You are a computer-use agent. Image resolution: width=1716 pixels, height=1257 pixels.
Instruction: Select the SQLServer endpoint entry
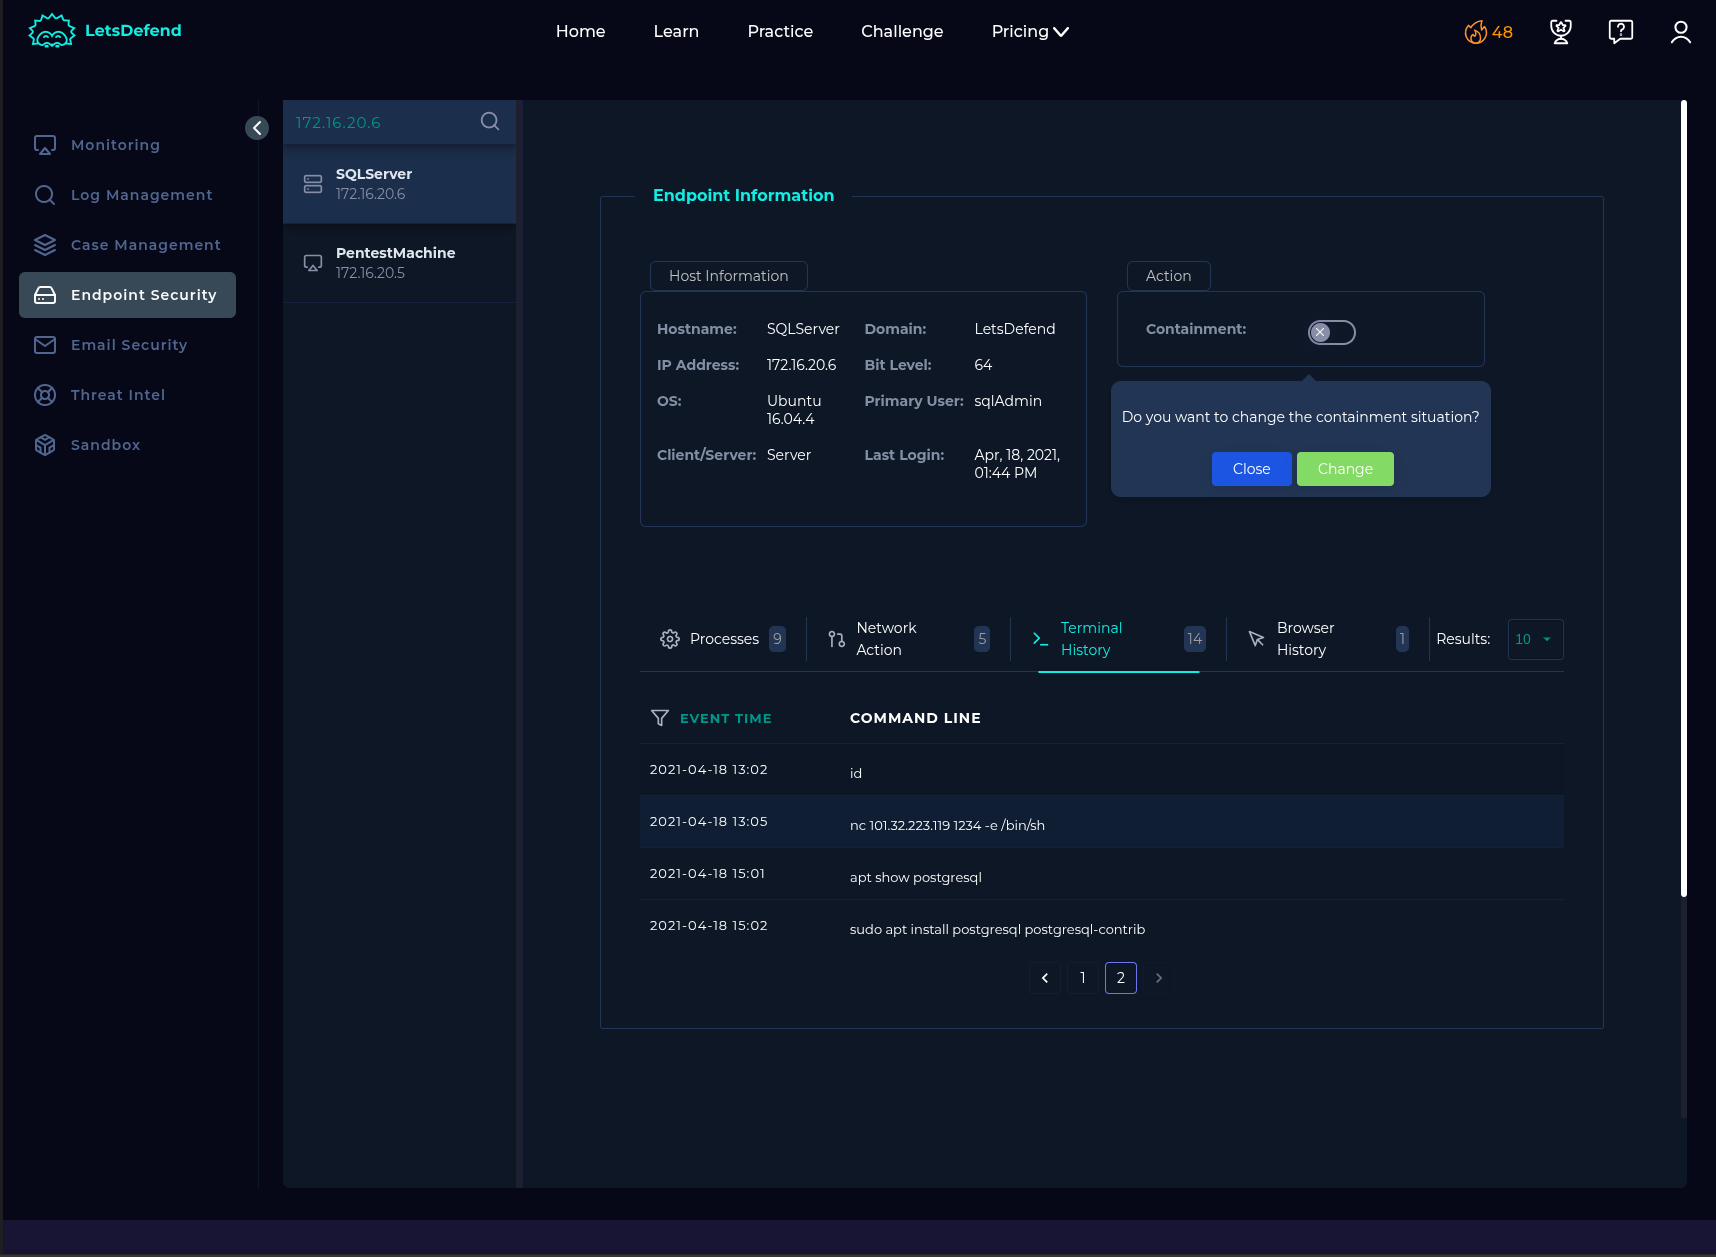coord(399,184)
